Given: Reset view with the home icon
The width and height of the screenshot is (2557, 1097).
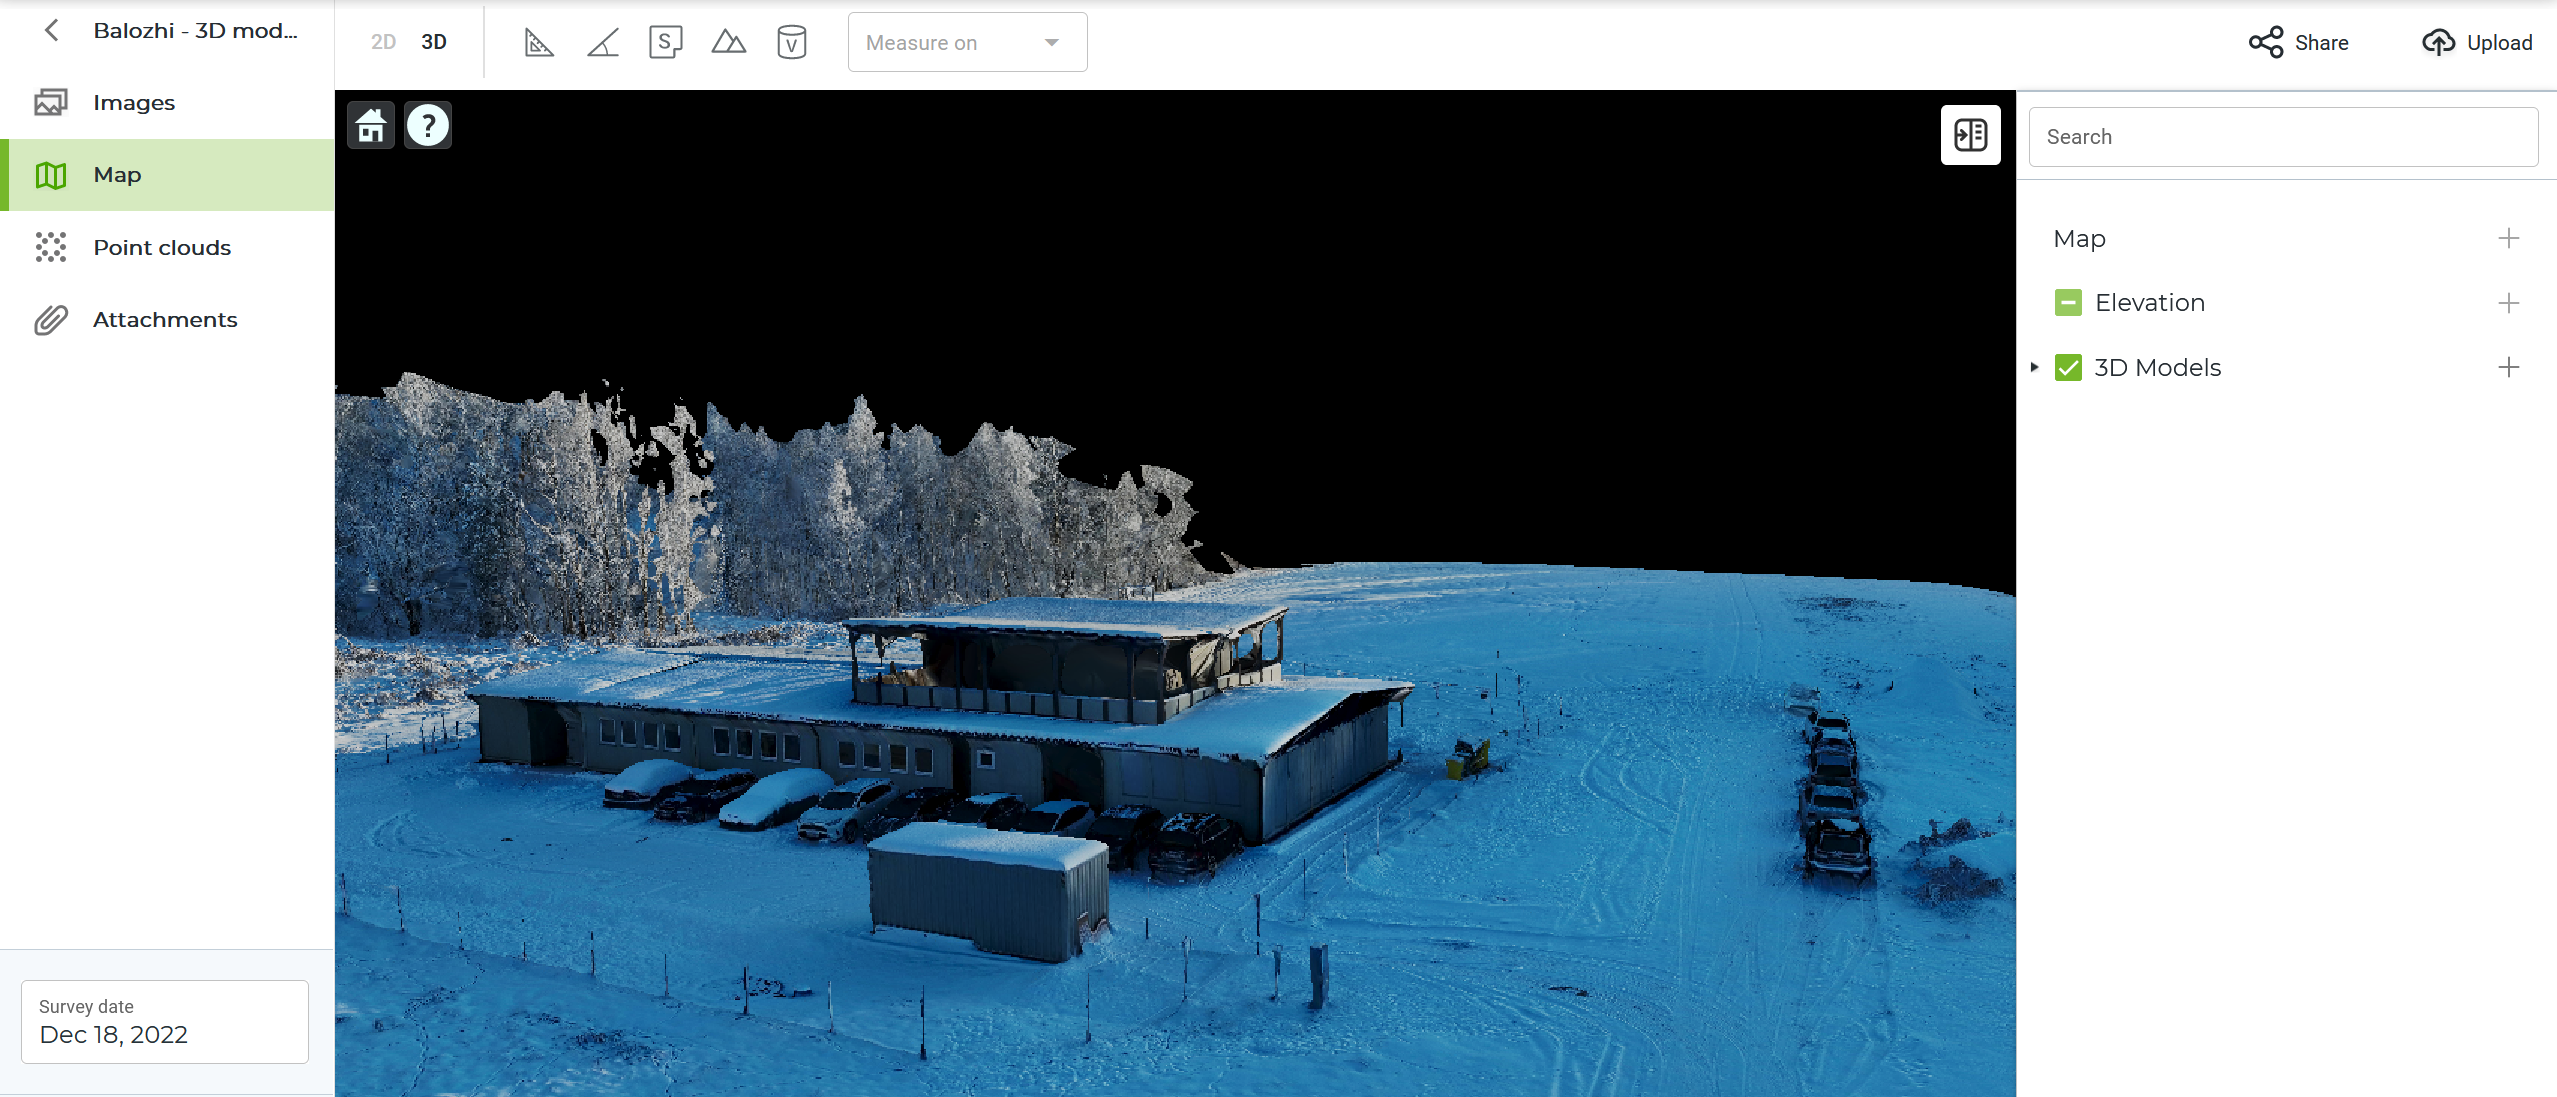Looking at the screenshot, I should coord(371,126).
